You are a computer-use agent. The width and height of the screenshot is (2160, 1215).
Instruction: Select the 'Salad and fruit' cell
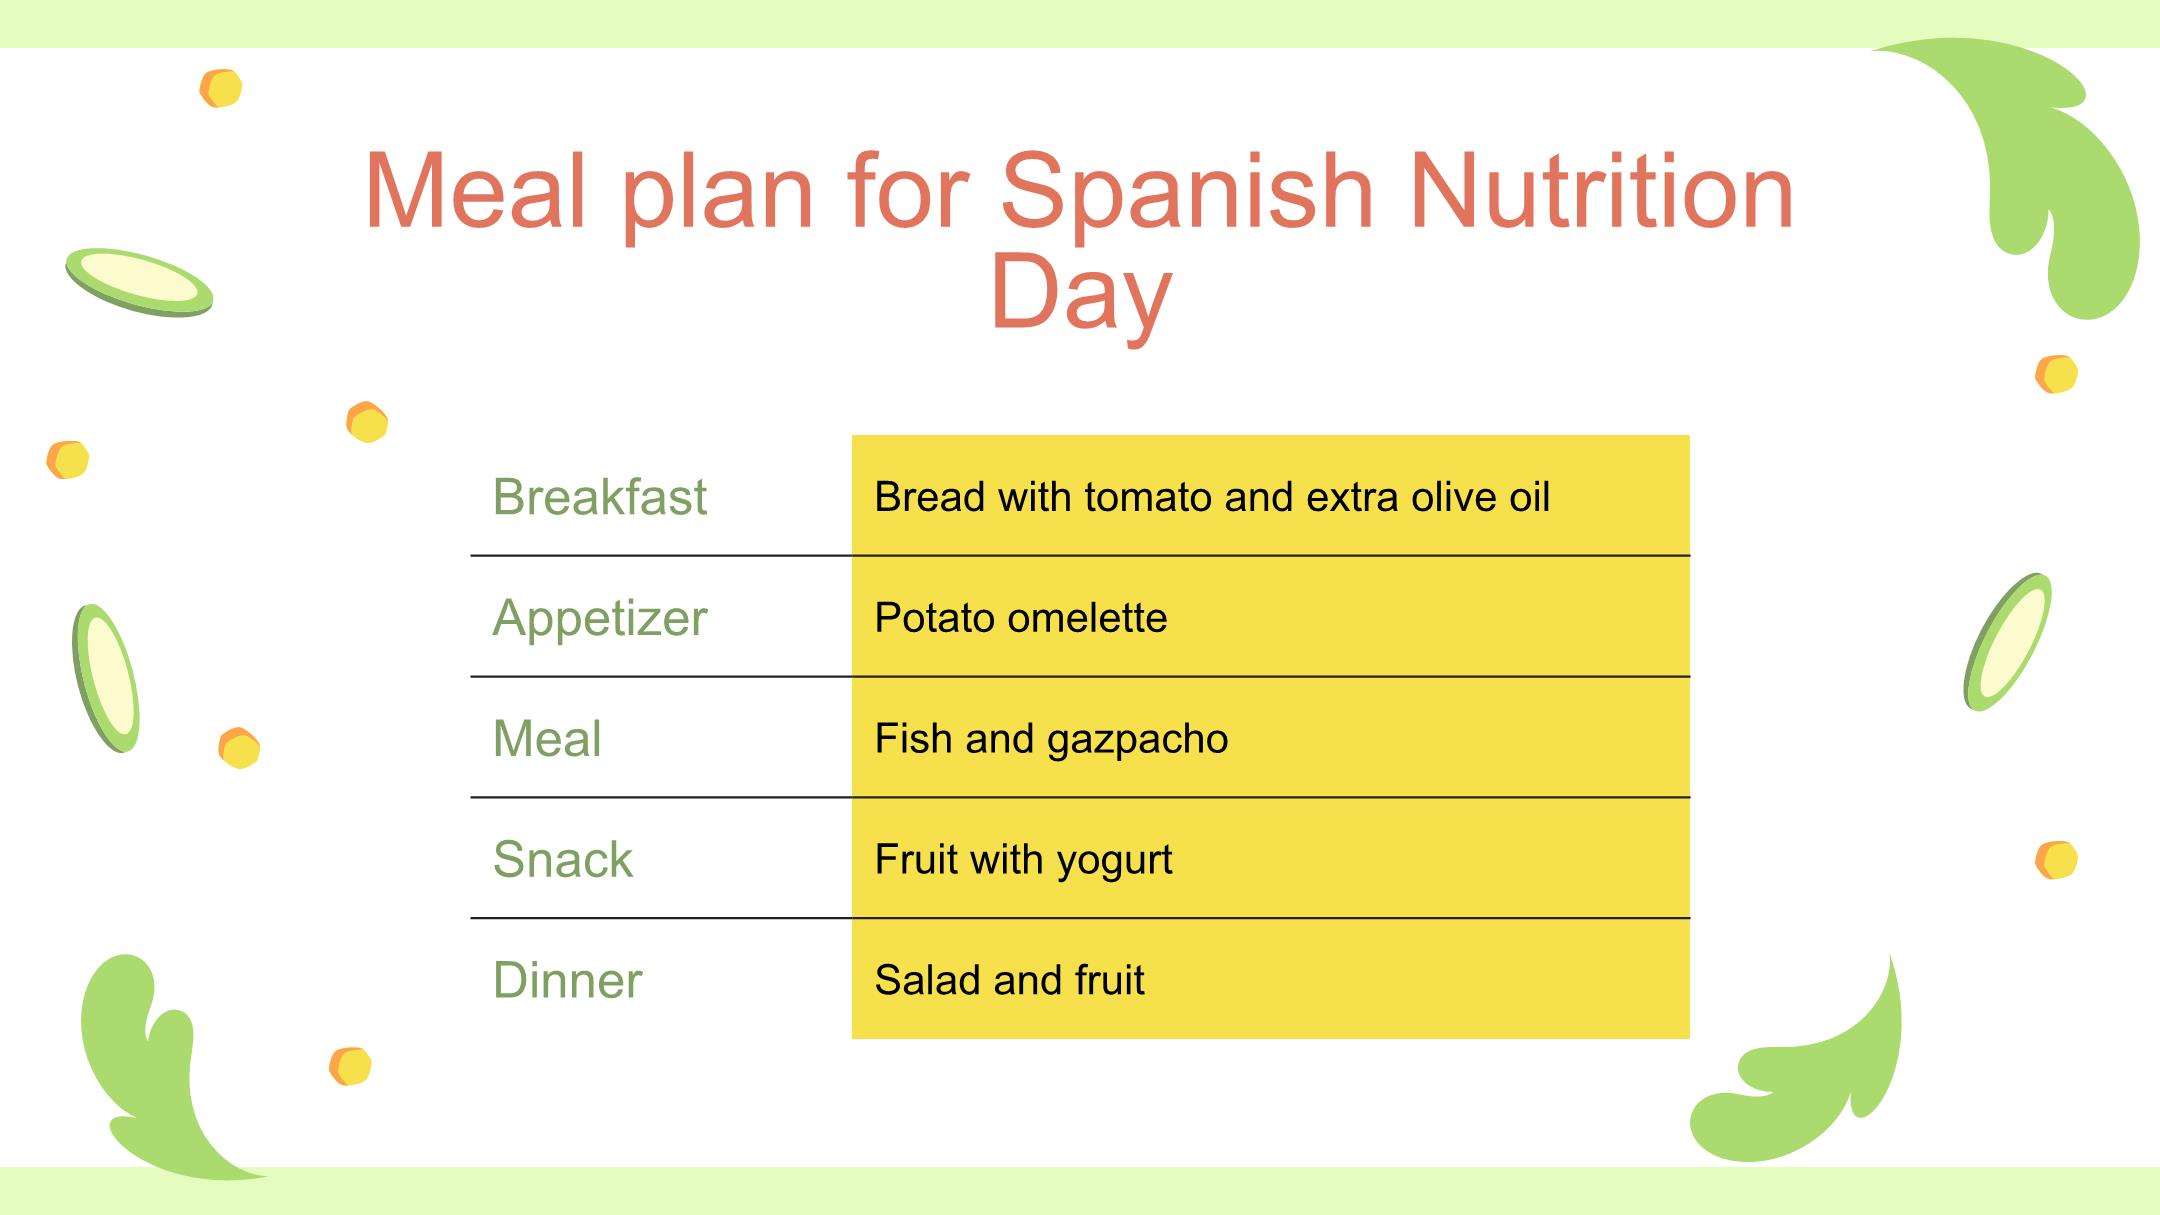click(x=1270, y=979)
